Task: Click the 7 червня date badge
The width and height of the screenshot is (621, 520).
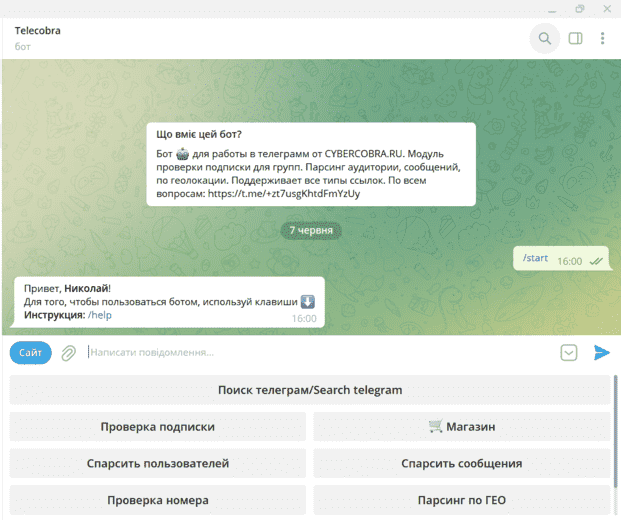Action: coord(311,230)
